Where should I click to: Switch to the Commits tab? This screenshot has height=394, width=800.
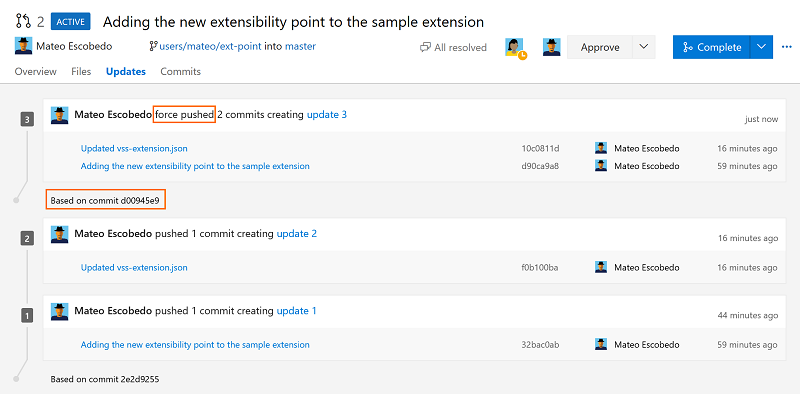point(181,72)
